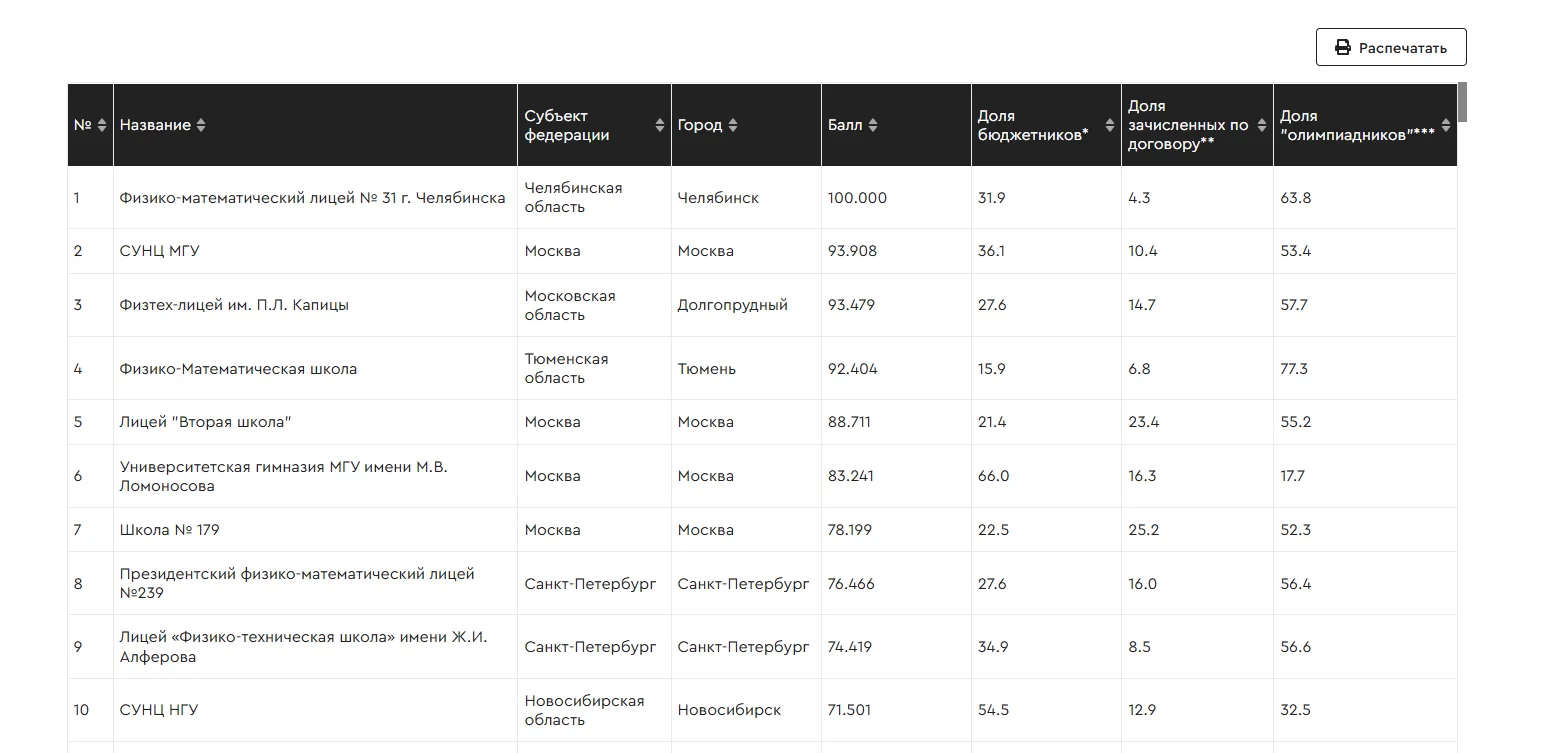The height and width of the screenshot is (753, 1559).
Task: Sort by Балл column sort icon
Action: [873, 125]
